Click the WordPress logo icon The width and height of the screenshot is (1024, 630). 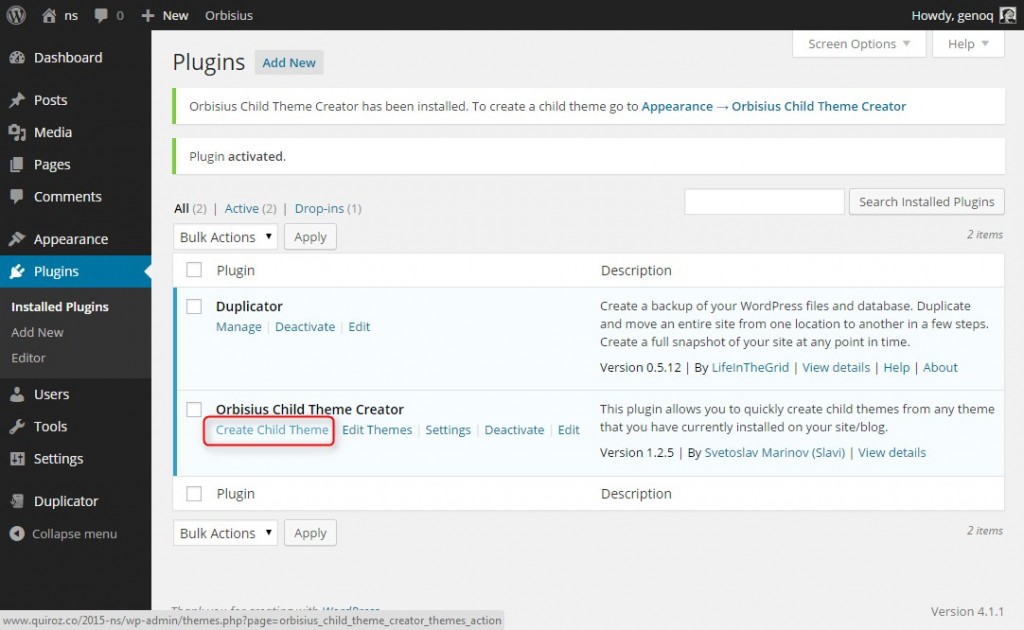click(16, 15)
